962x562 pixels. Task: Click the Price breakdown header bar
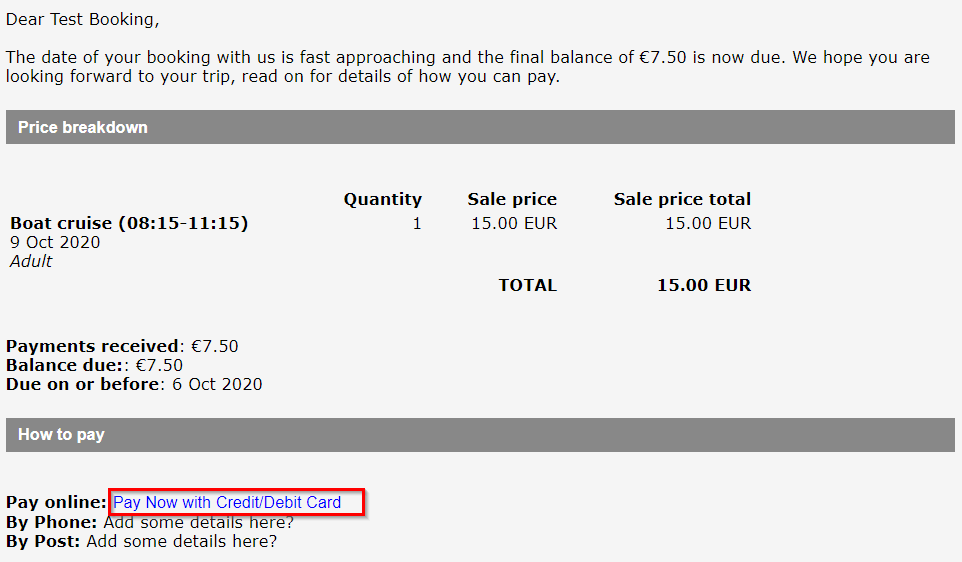point(480,127)
